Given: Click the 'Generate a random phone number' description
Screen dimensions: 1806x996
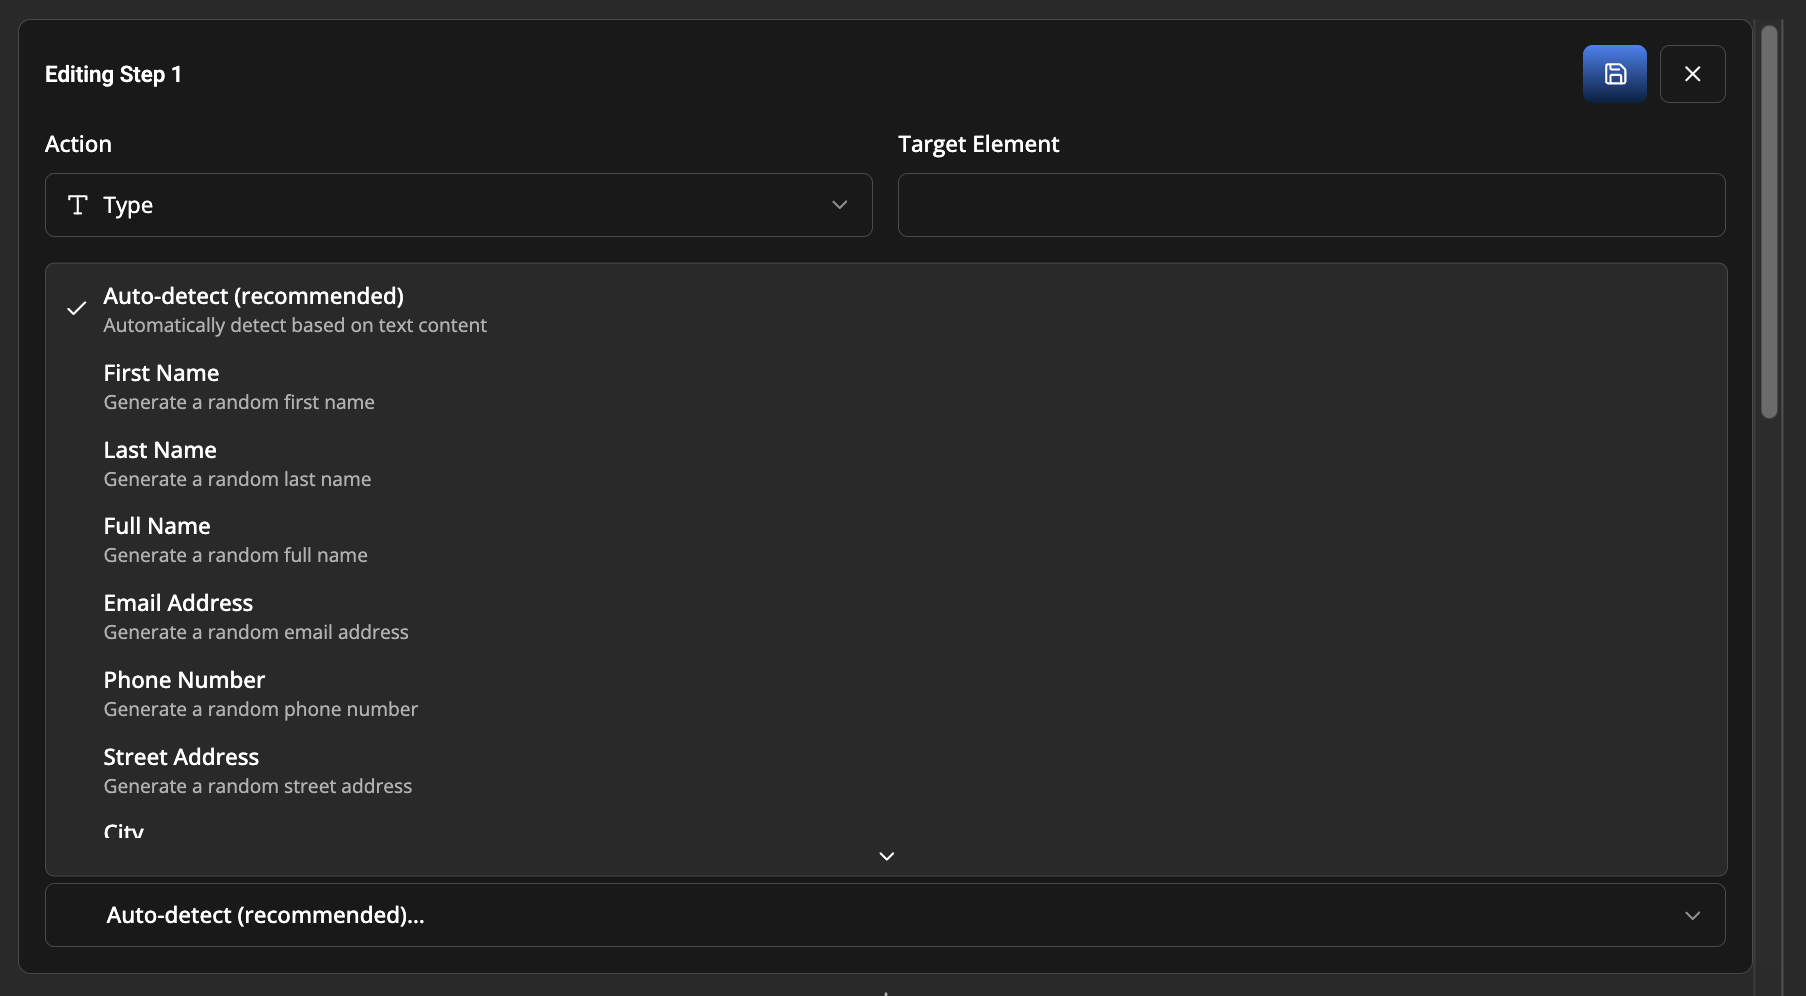Looking at the screenshot, I should 261,709.
